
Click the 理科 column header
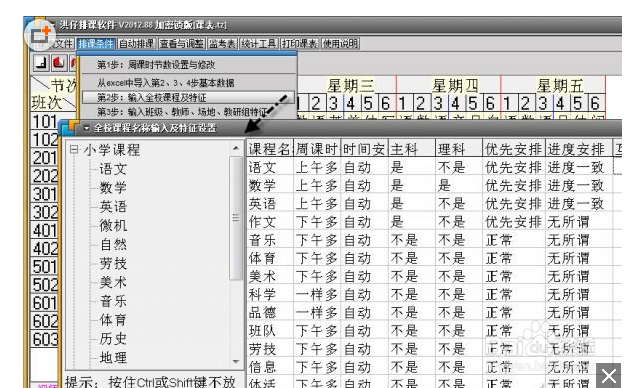click(459, 149)
